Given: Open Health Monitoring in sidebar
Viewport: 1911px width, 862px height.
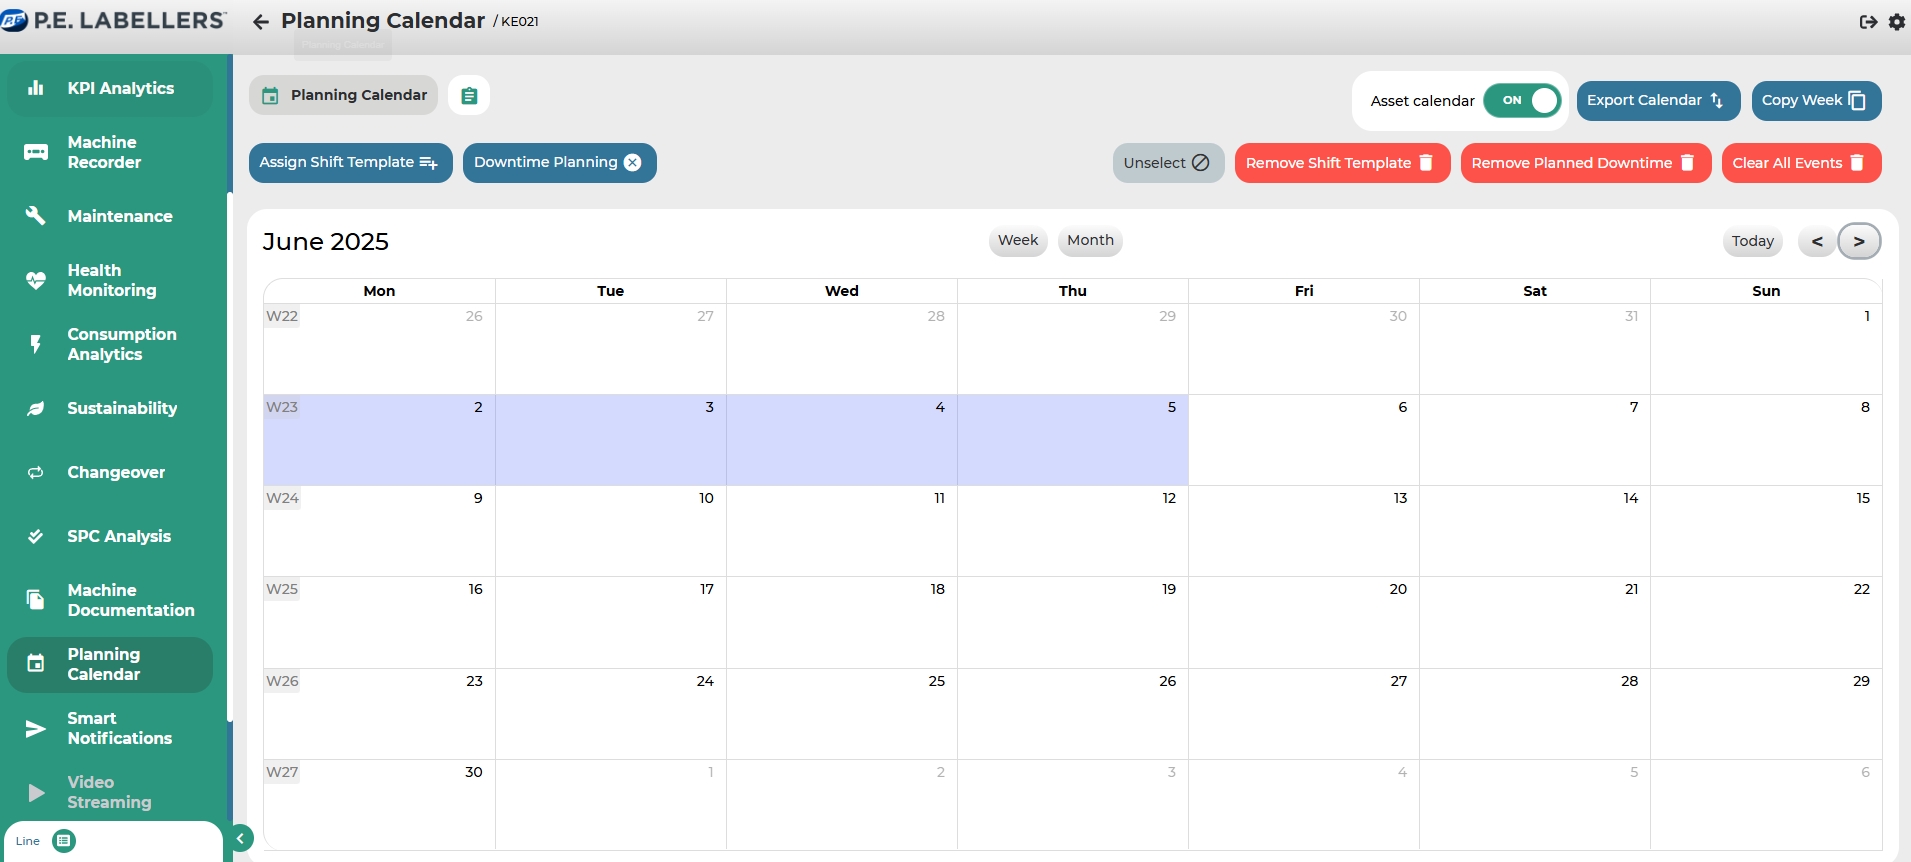Looking at the screenshot, I should [110, 280].
